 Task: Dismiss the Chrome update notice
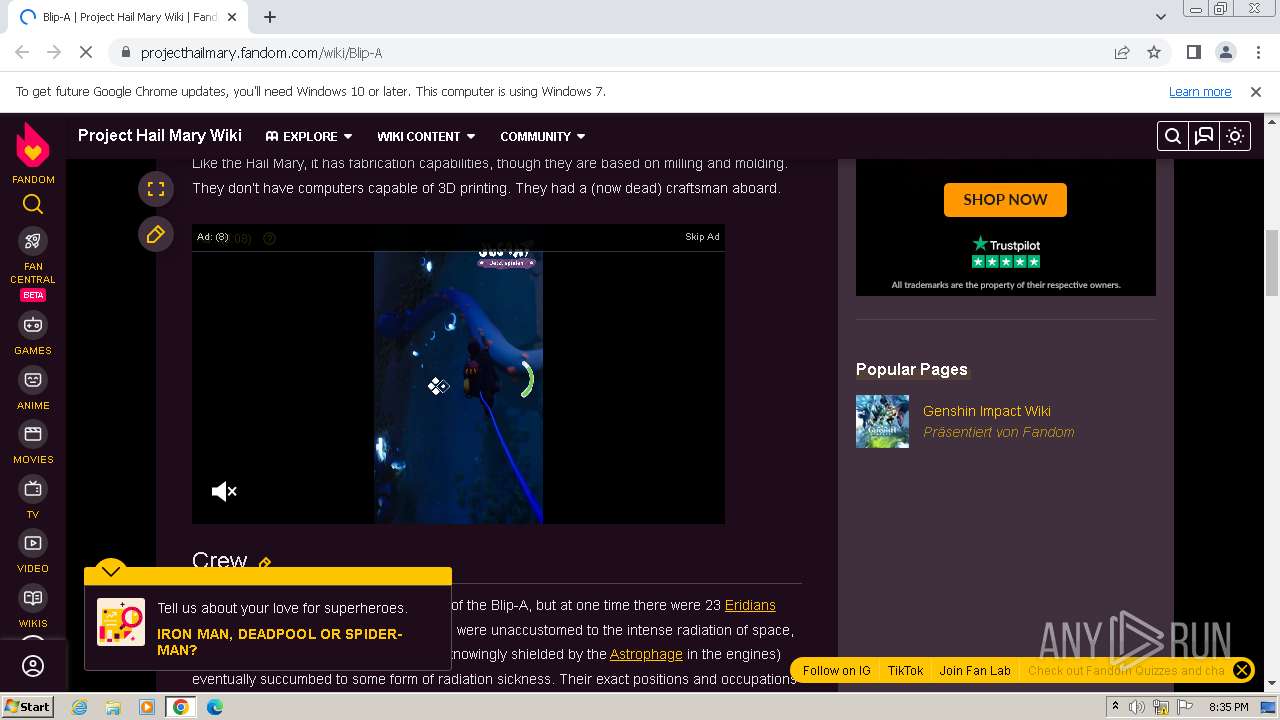[1256, 91]
